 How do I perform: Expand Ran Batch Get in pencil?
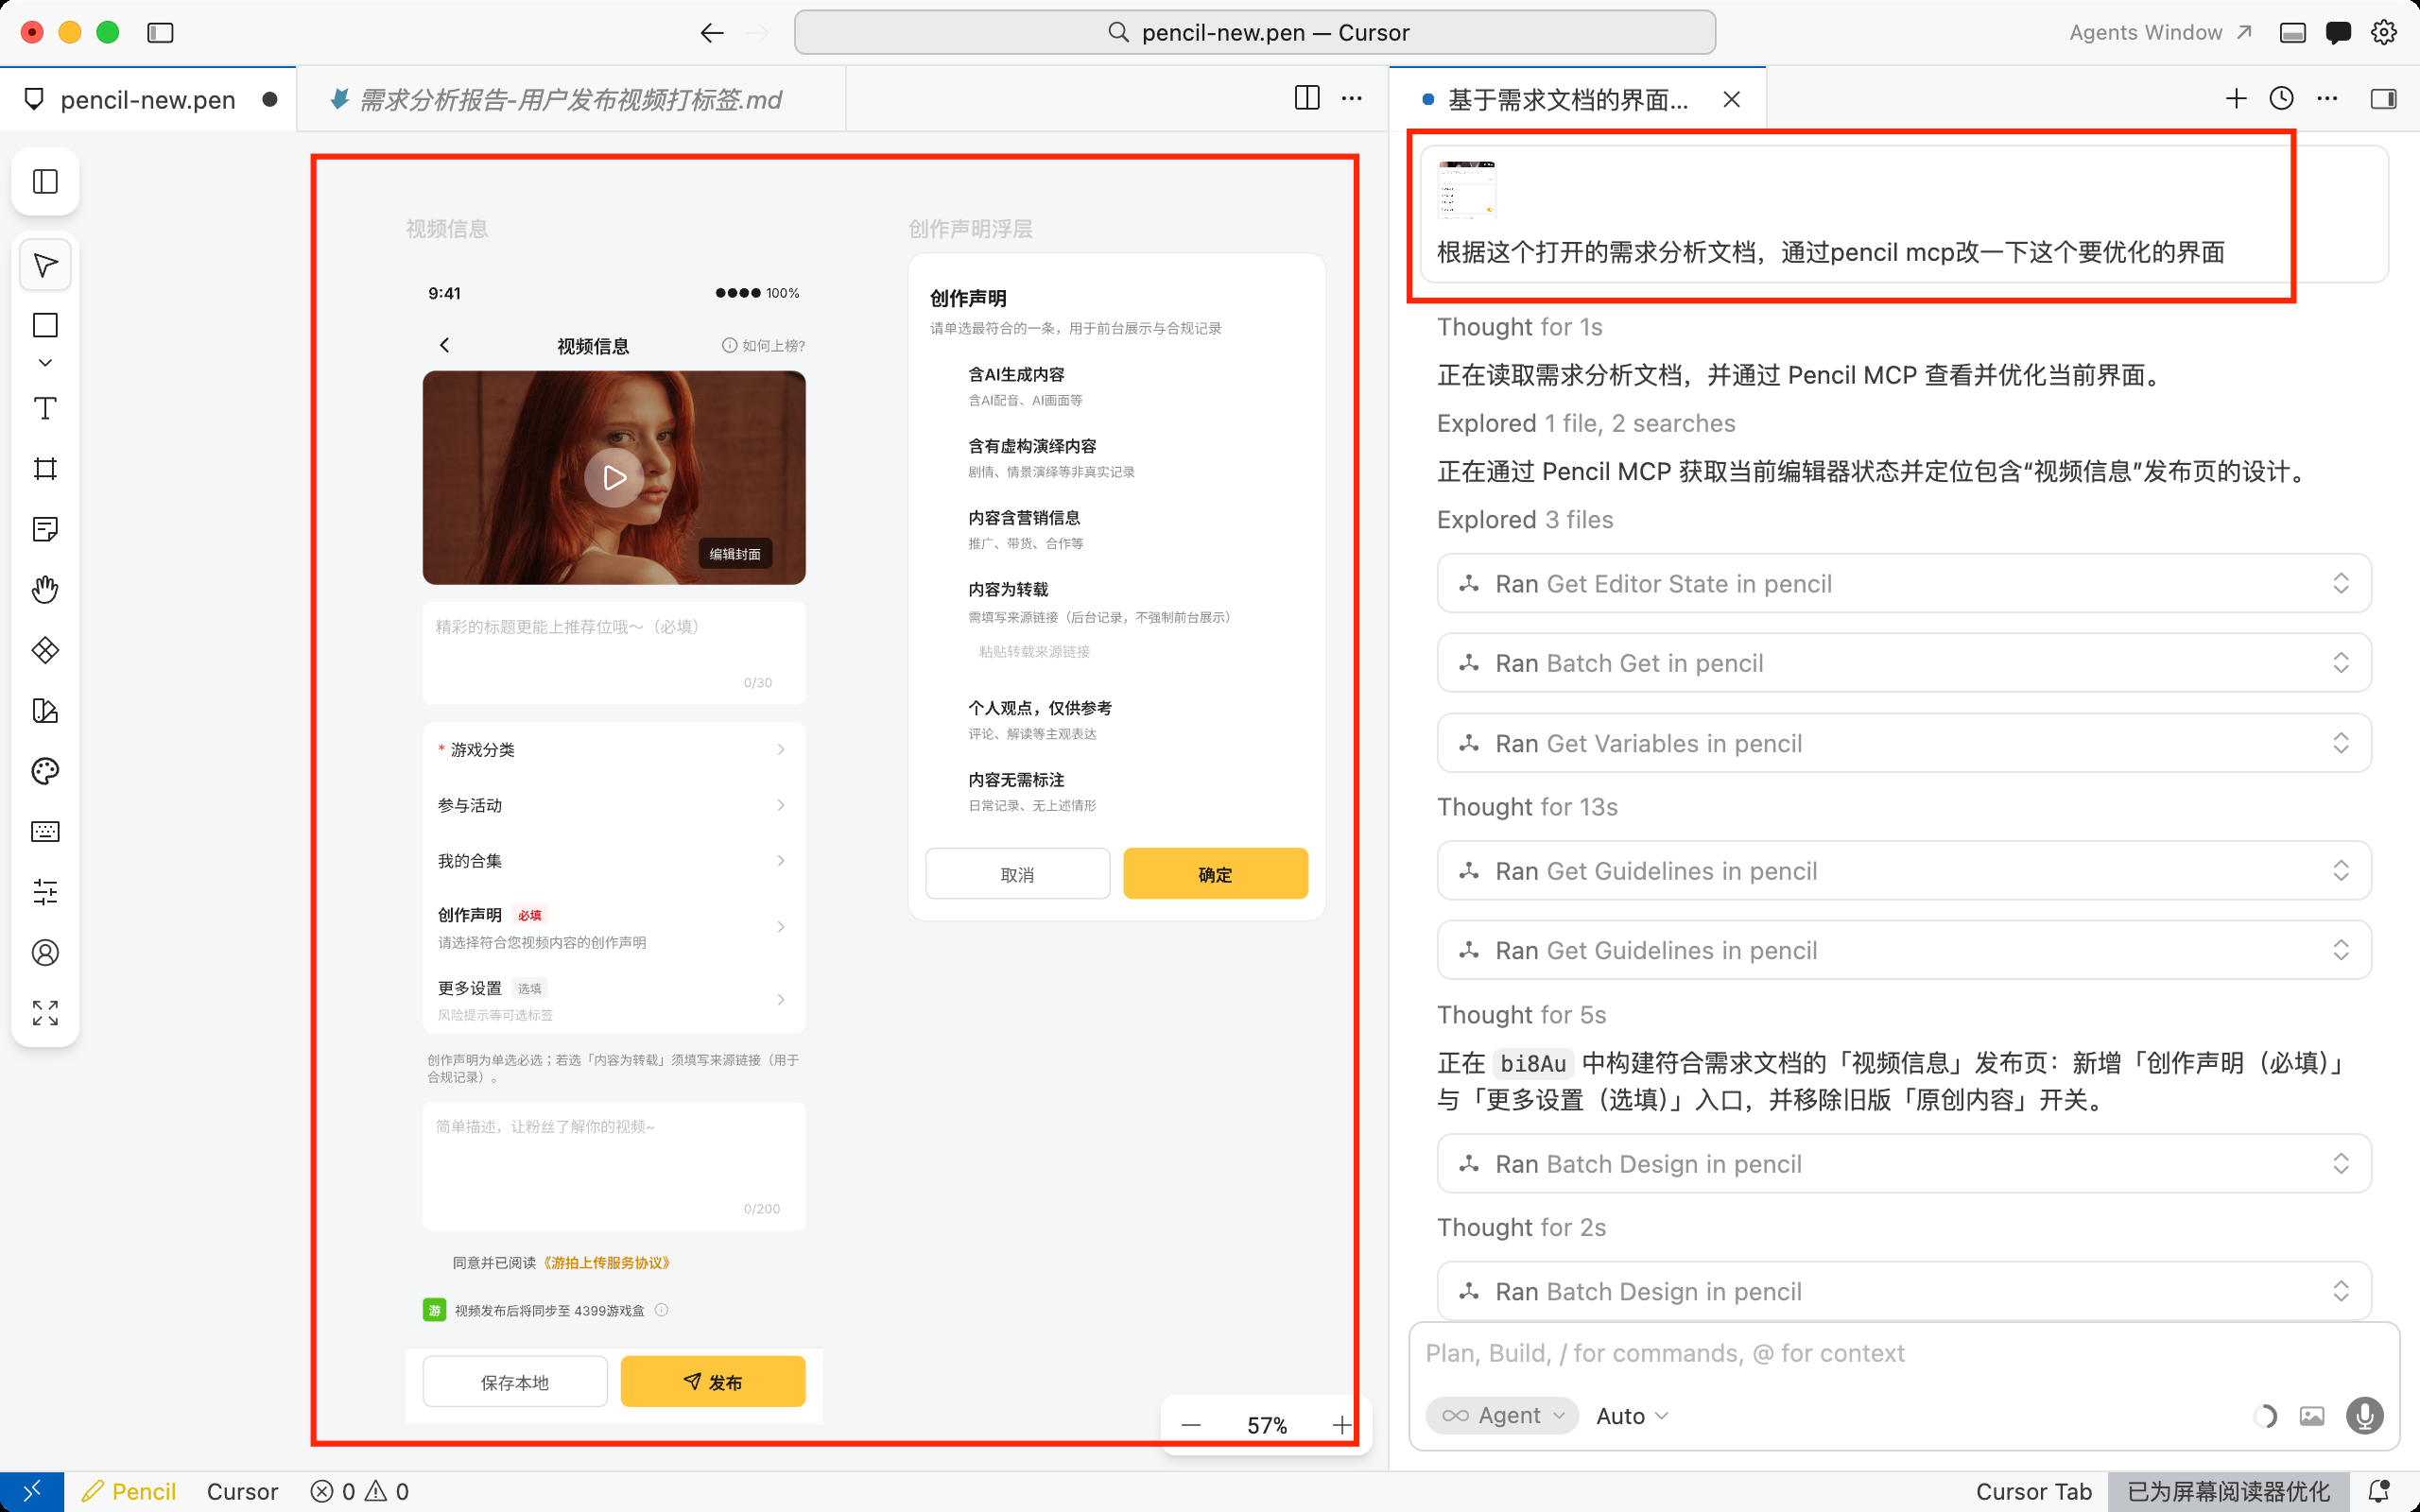point(1904,663)
